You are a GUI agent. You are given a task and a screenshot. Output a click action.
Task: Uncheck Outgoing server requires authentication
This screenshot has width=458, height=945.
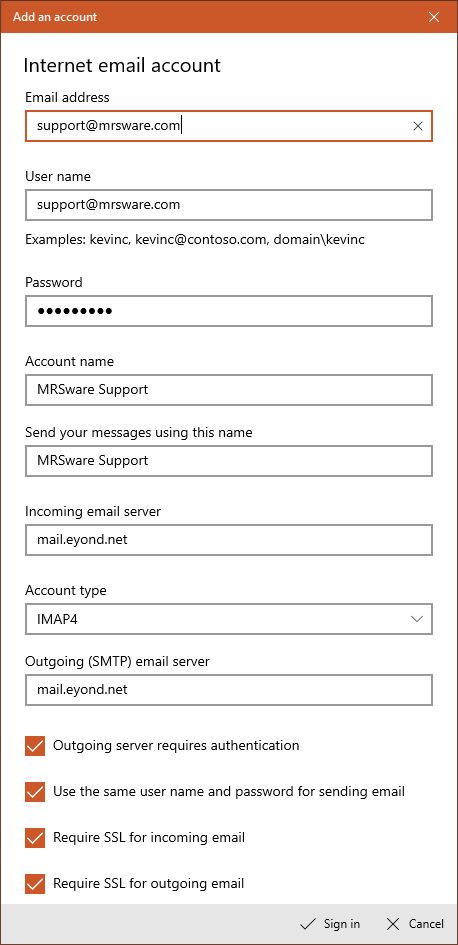point(36,746)
